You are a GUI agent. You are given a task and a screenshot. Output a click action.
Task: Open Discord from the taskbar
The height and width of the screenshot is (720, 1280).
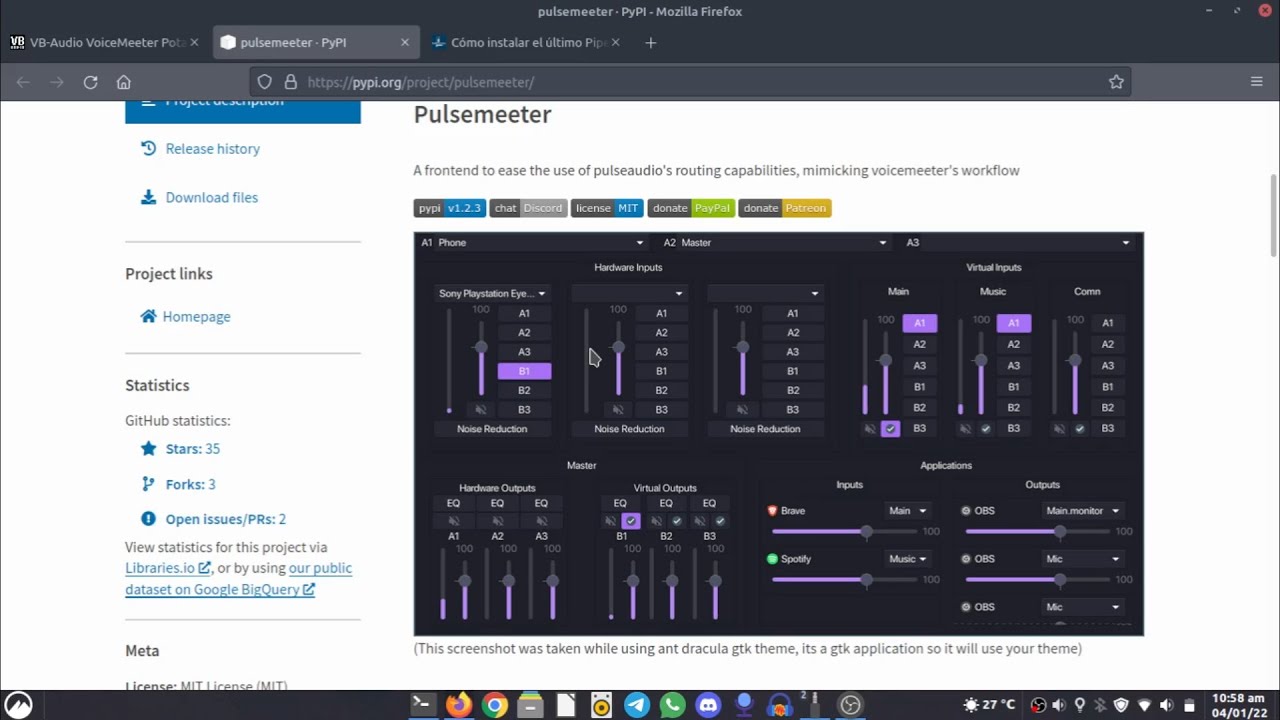[708, 705]
